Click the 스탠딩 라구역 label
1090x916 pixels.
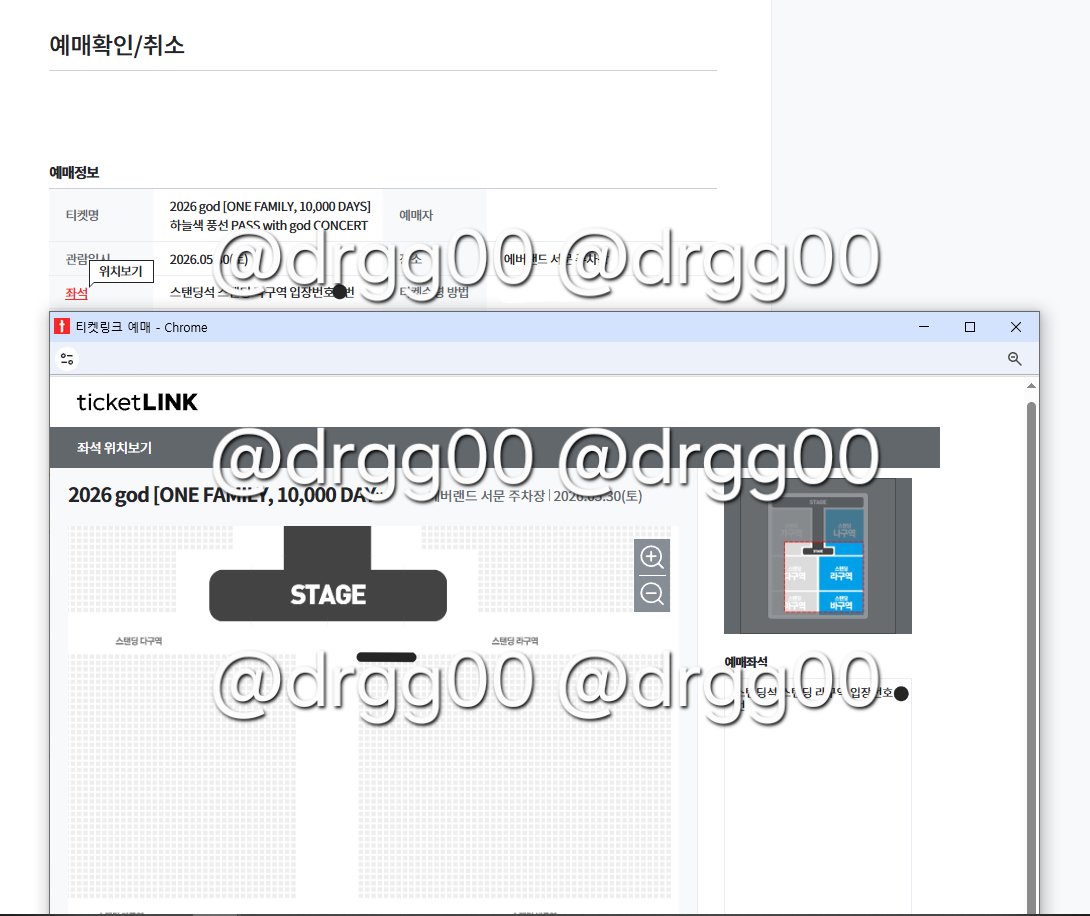(x=514, y=641)
